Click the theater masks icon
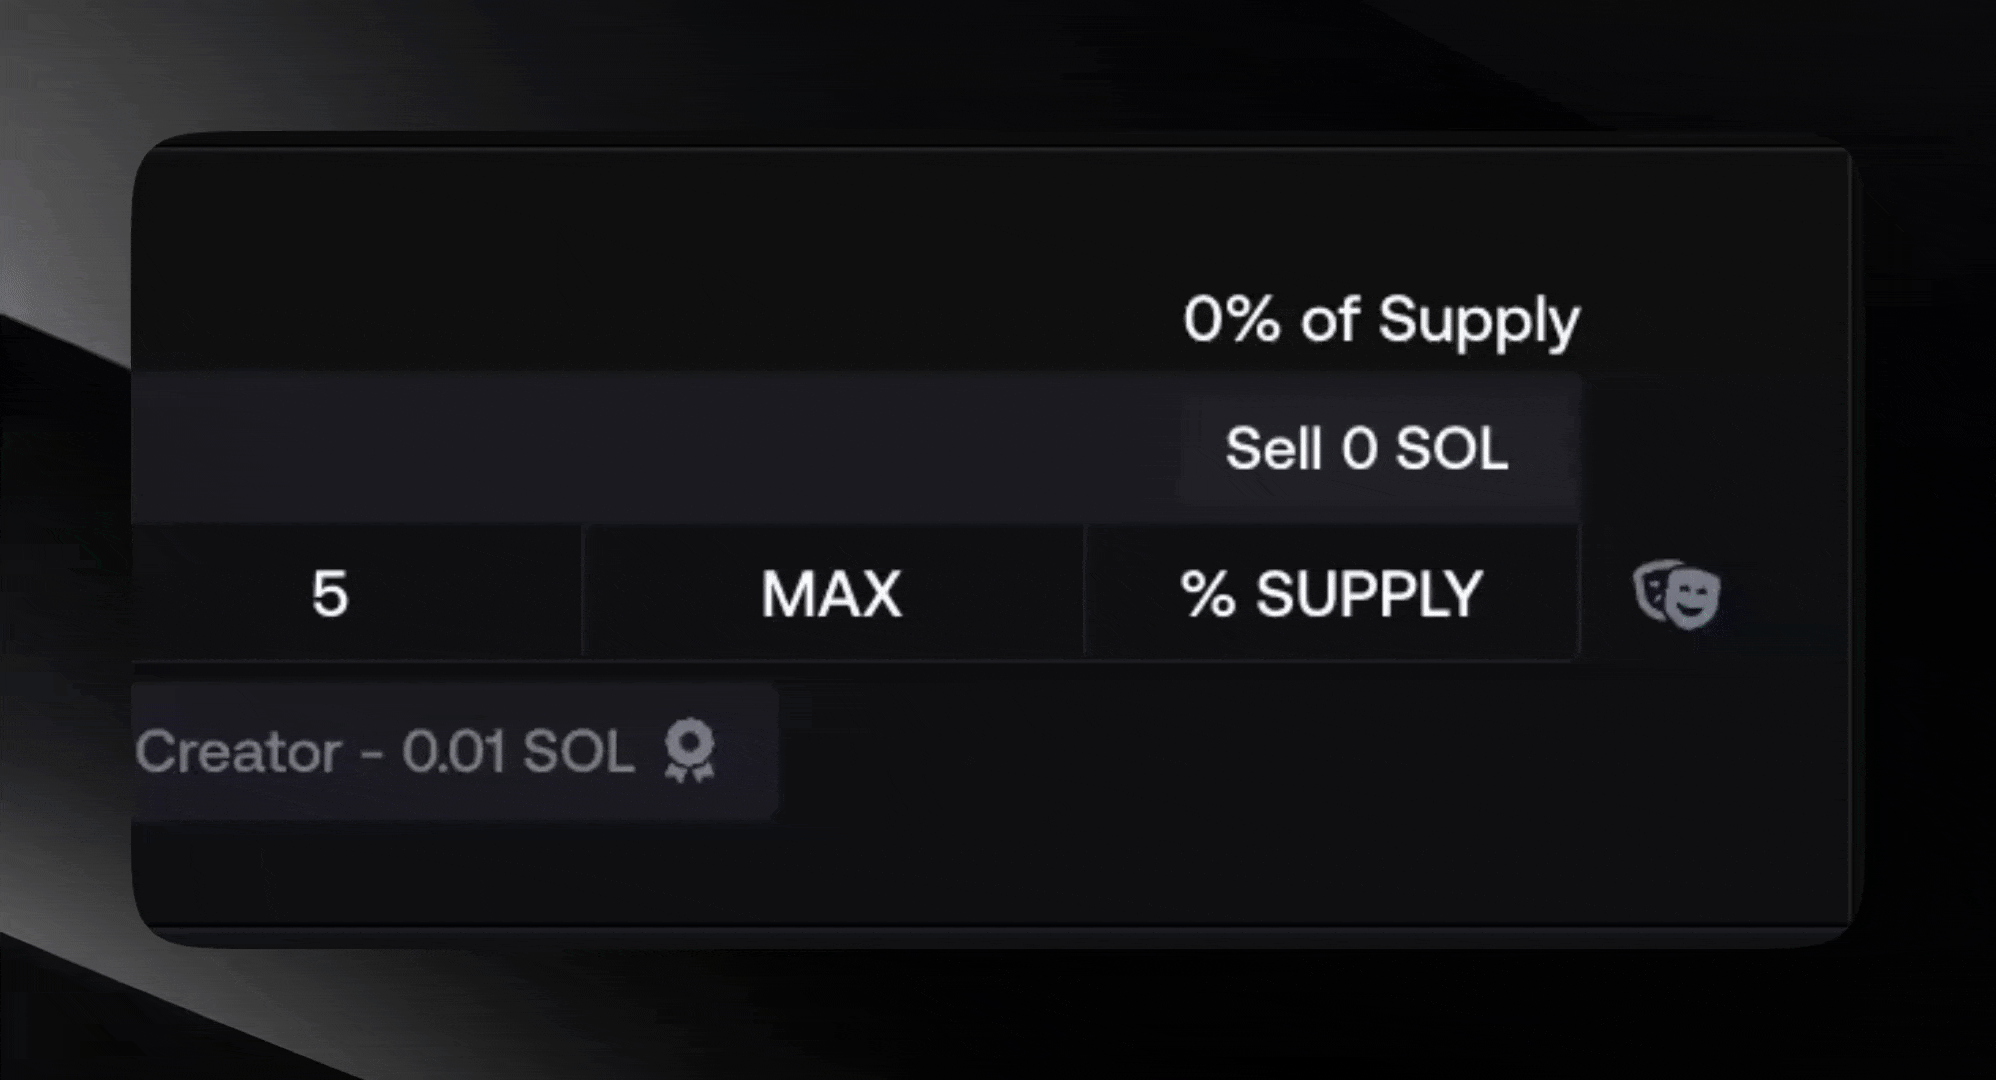 1677,594
